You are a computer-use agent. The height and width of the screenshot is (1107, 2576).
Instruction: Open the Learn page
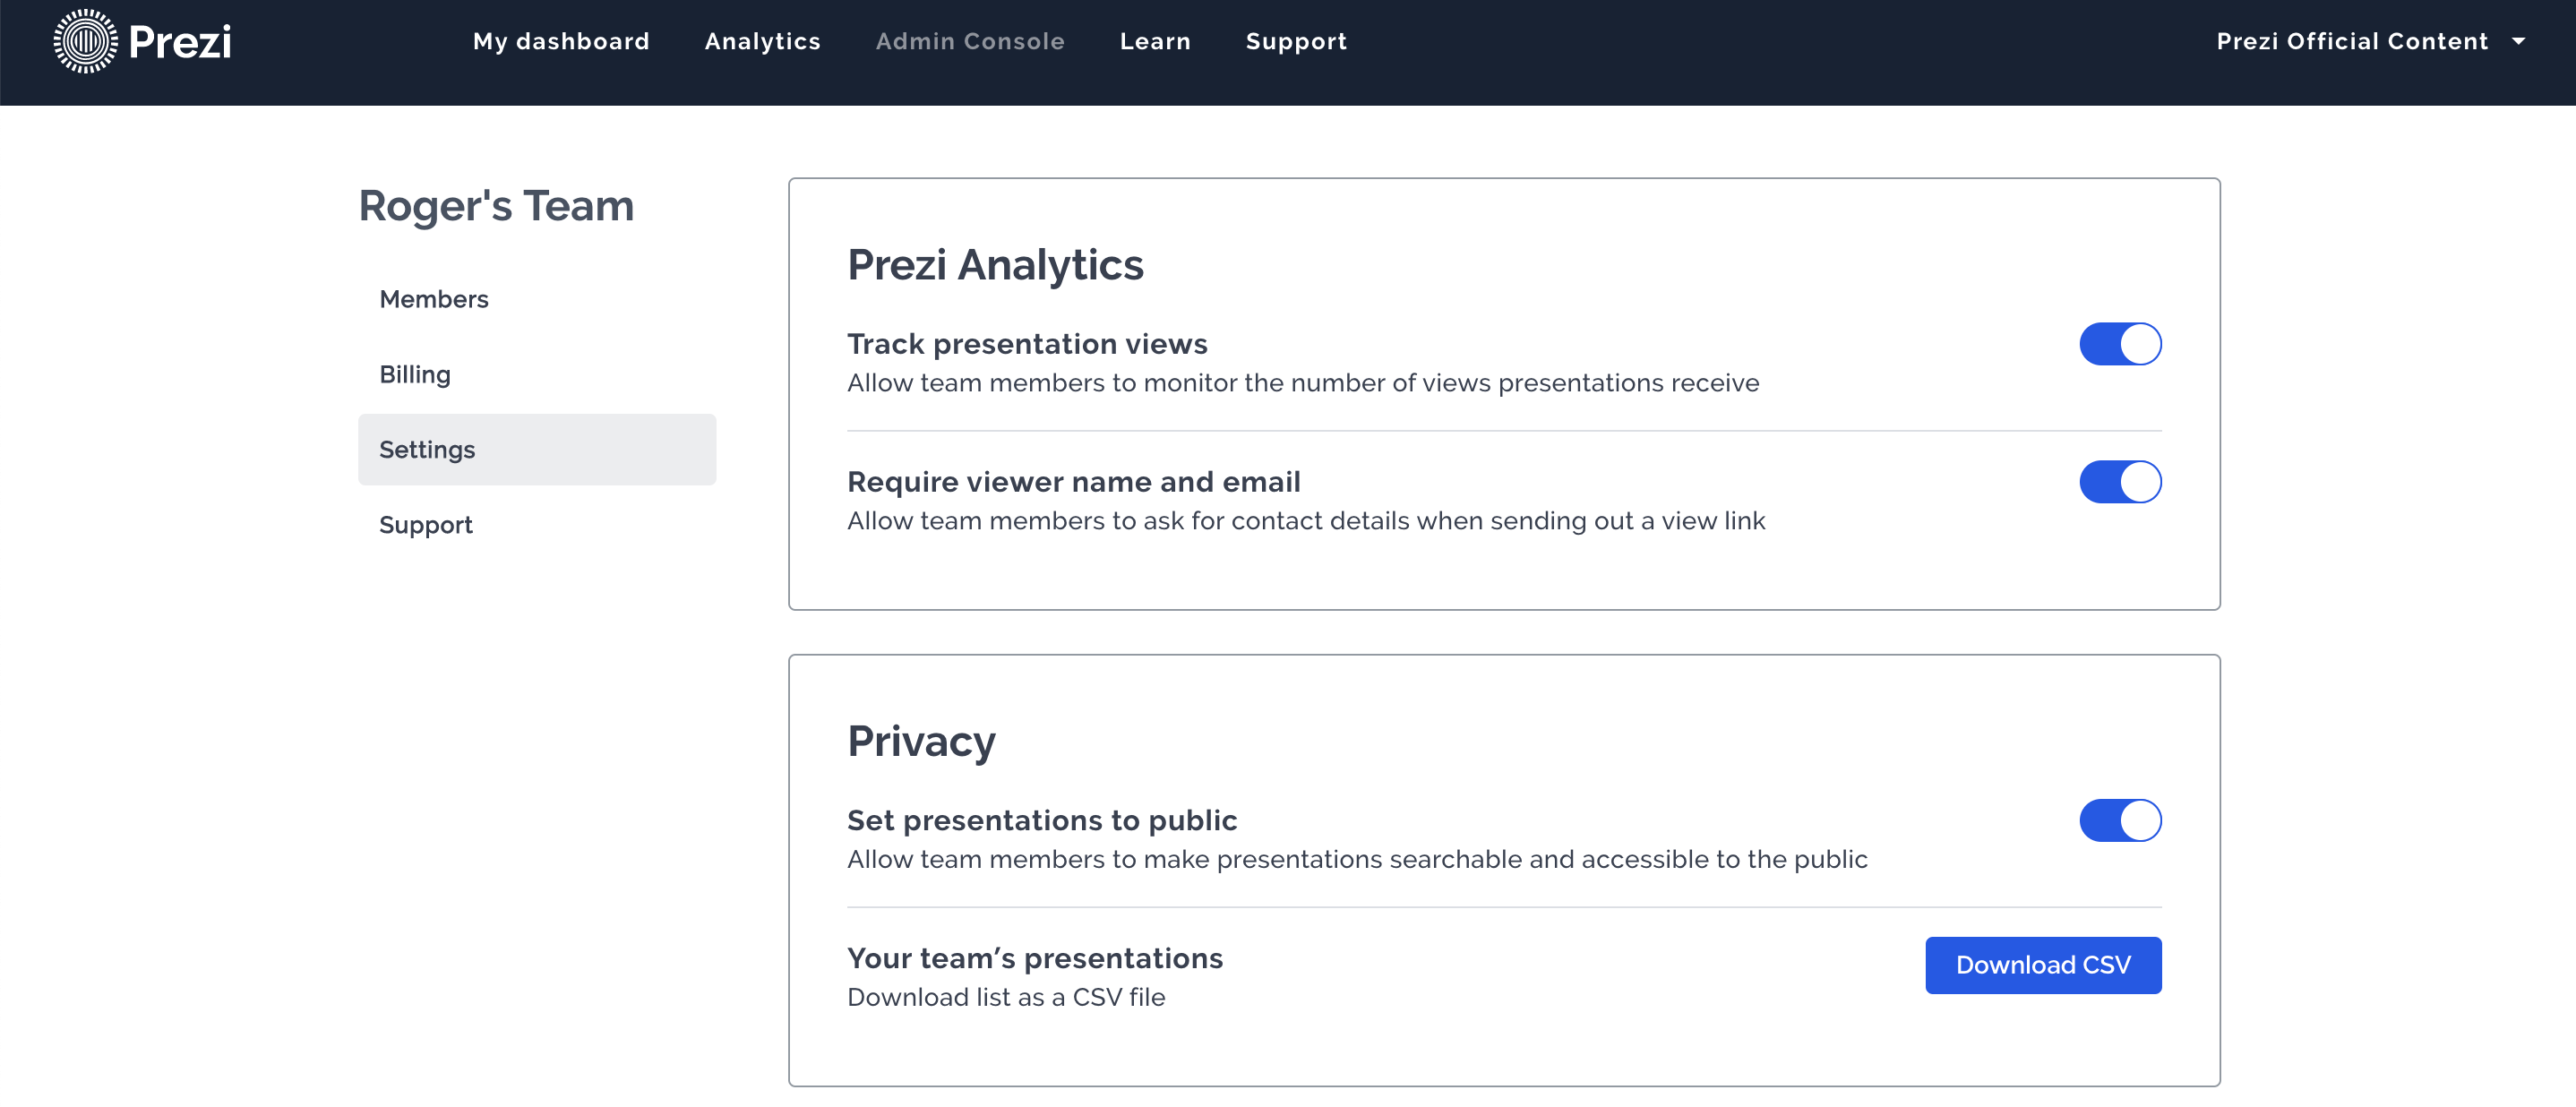(1155, 42)
